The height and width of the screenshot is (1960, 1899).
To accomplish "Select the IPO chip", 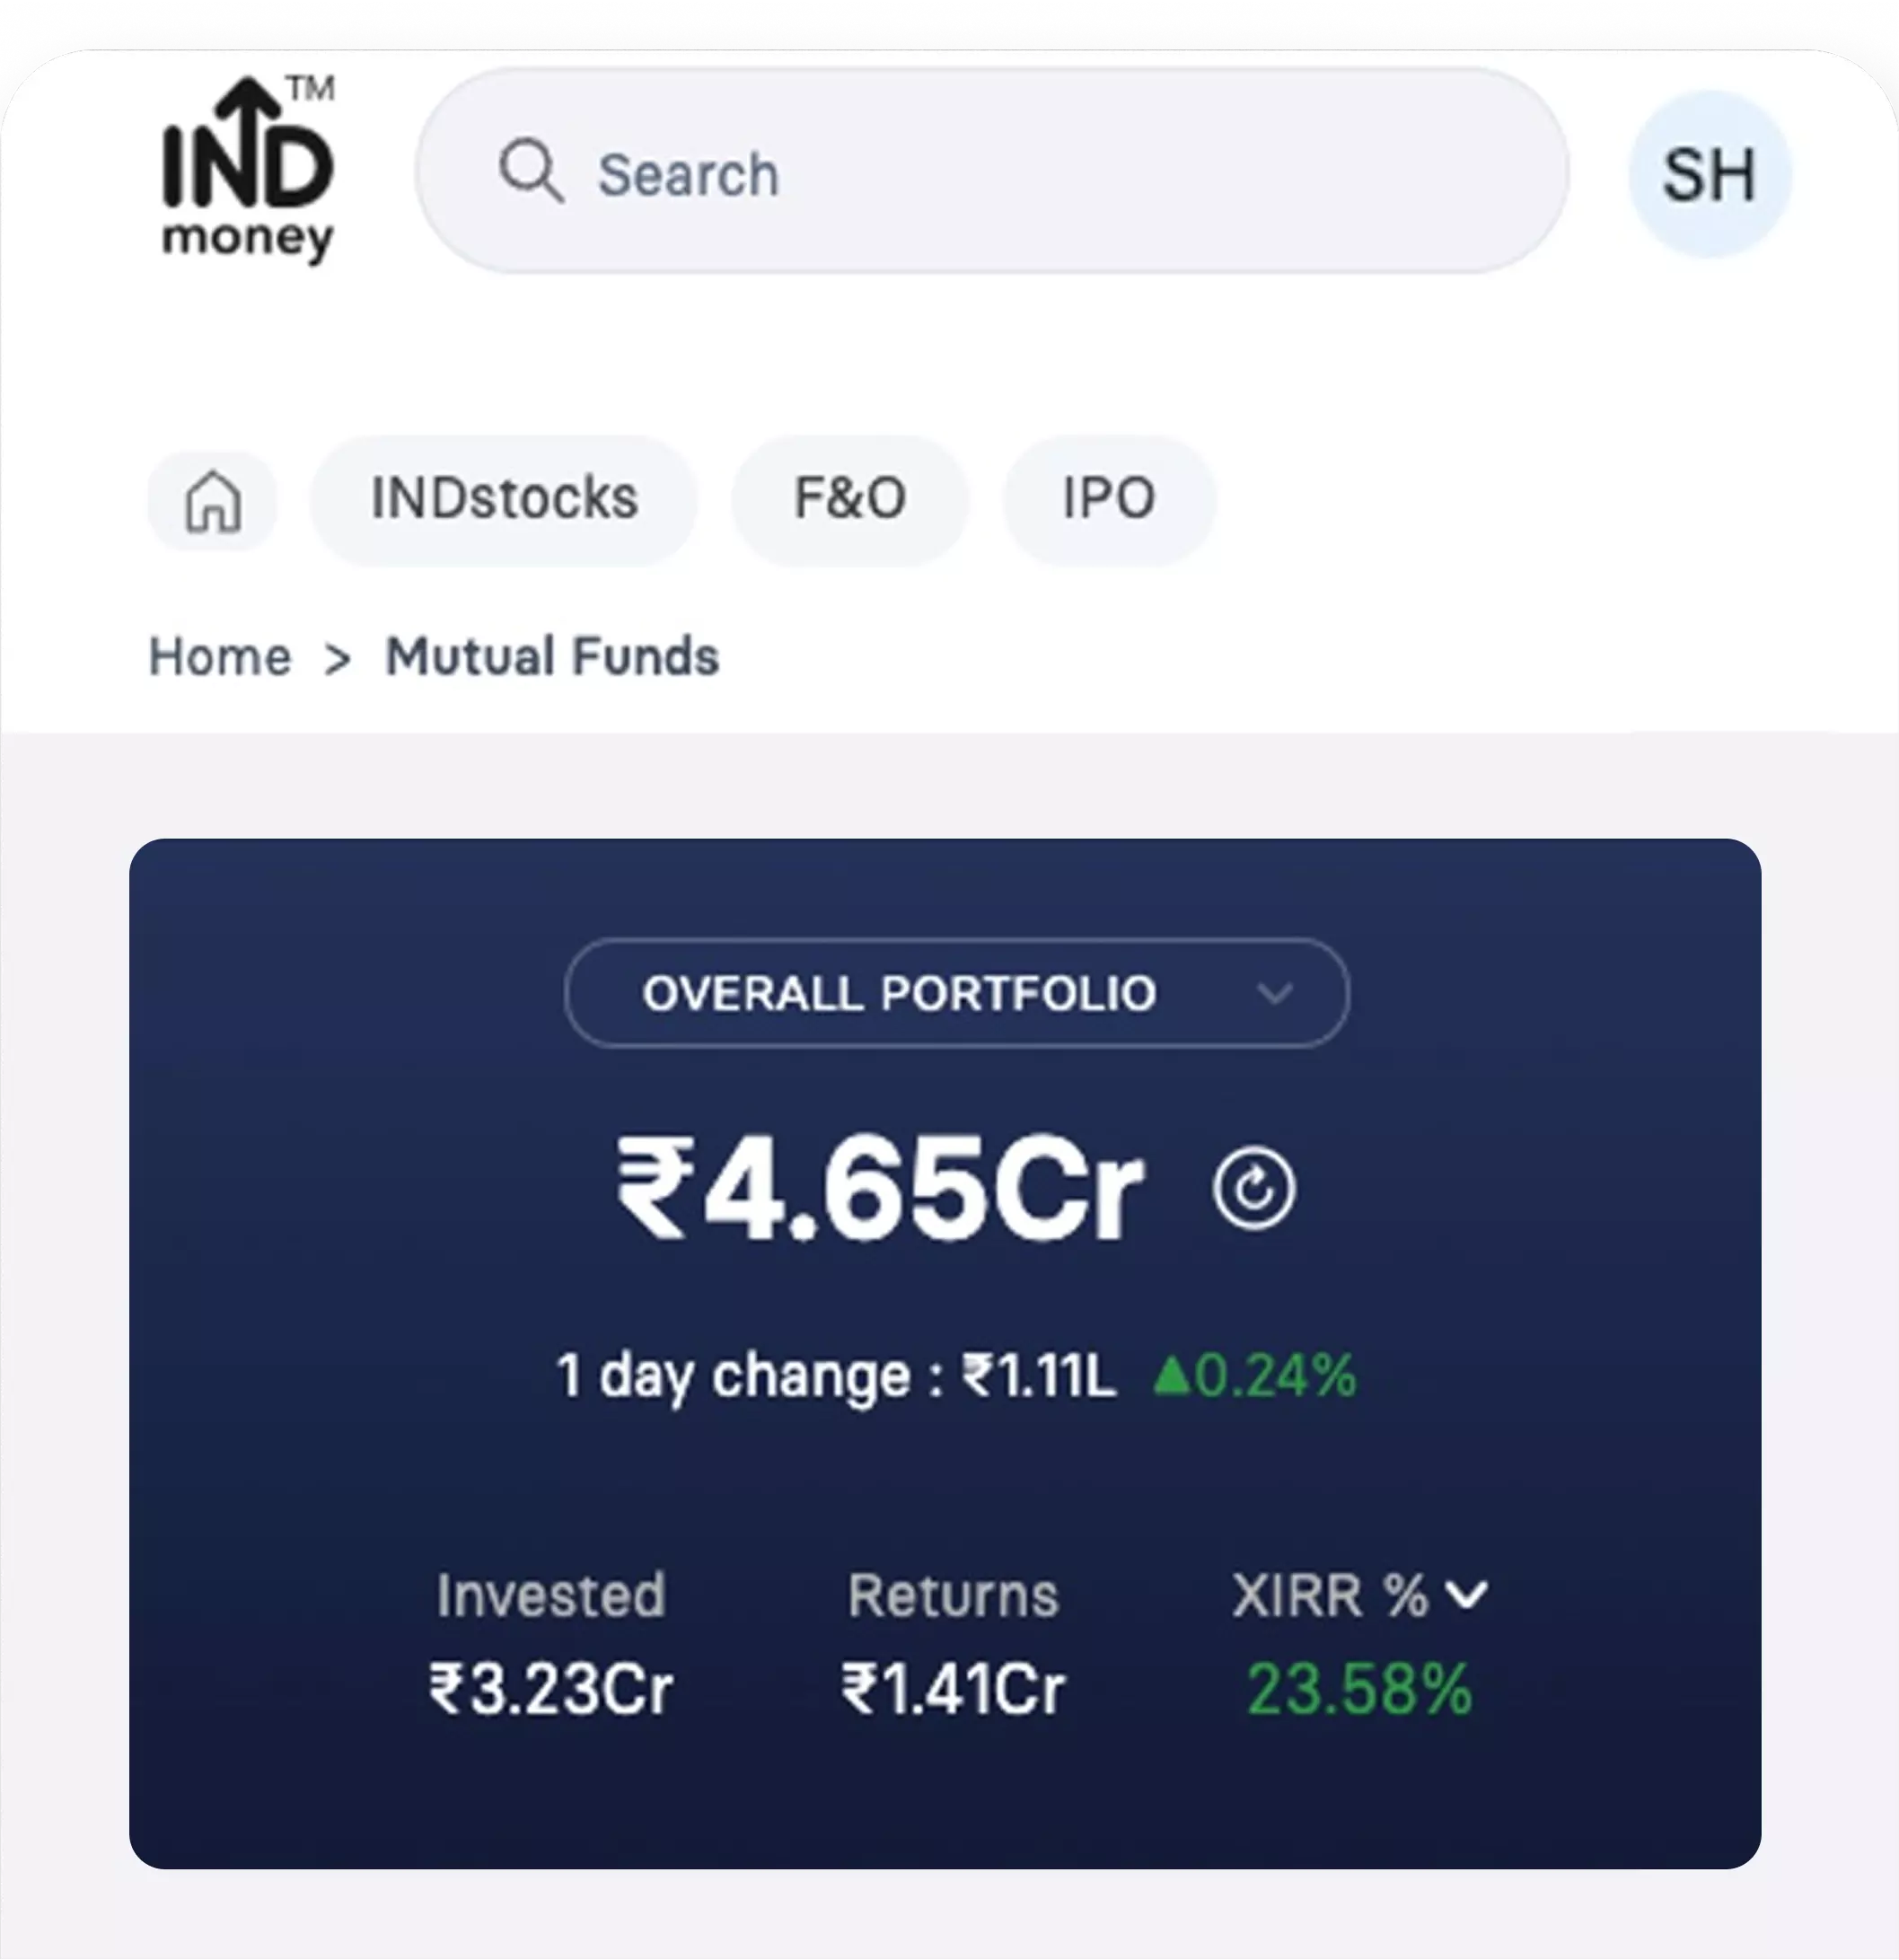I will (1108, 499).
